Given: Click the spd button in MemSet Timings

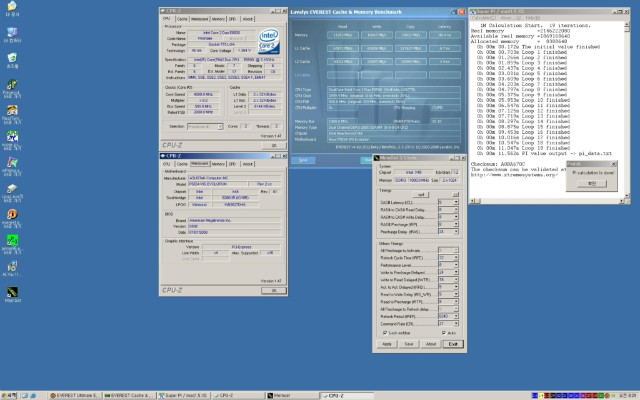Looking at the screenshot, I should pyautogui.click(x=420, y=195).
